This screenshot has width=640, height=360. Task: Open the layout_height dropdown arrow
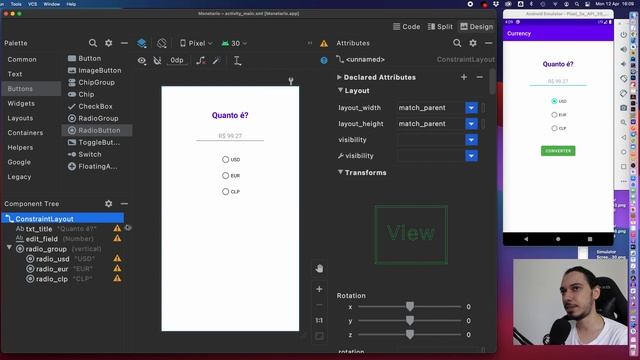471,124
